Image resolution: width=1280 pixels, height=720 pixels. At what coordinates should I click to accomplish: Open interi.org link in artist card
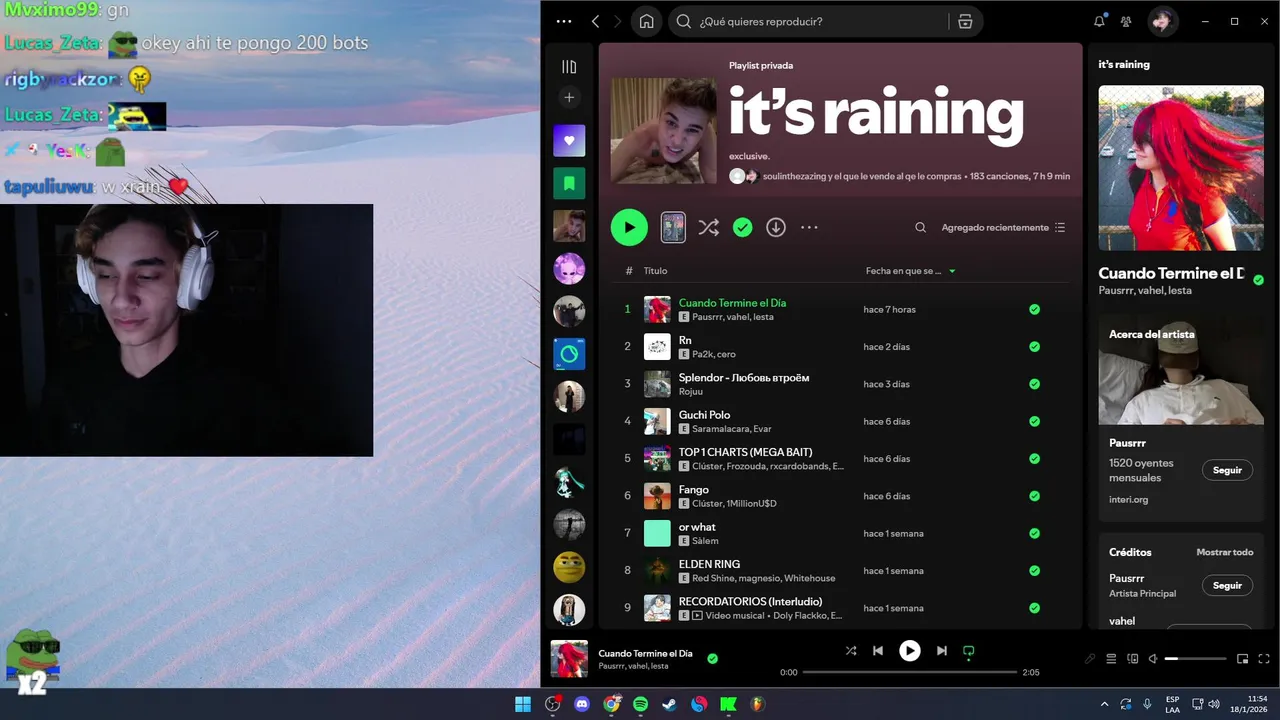(x=1128, y=499)
